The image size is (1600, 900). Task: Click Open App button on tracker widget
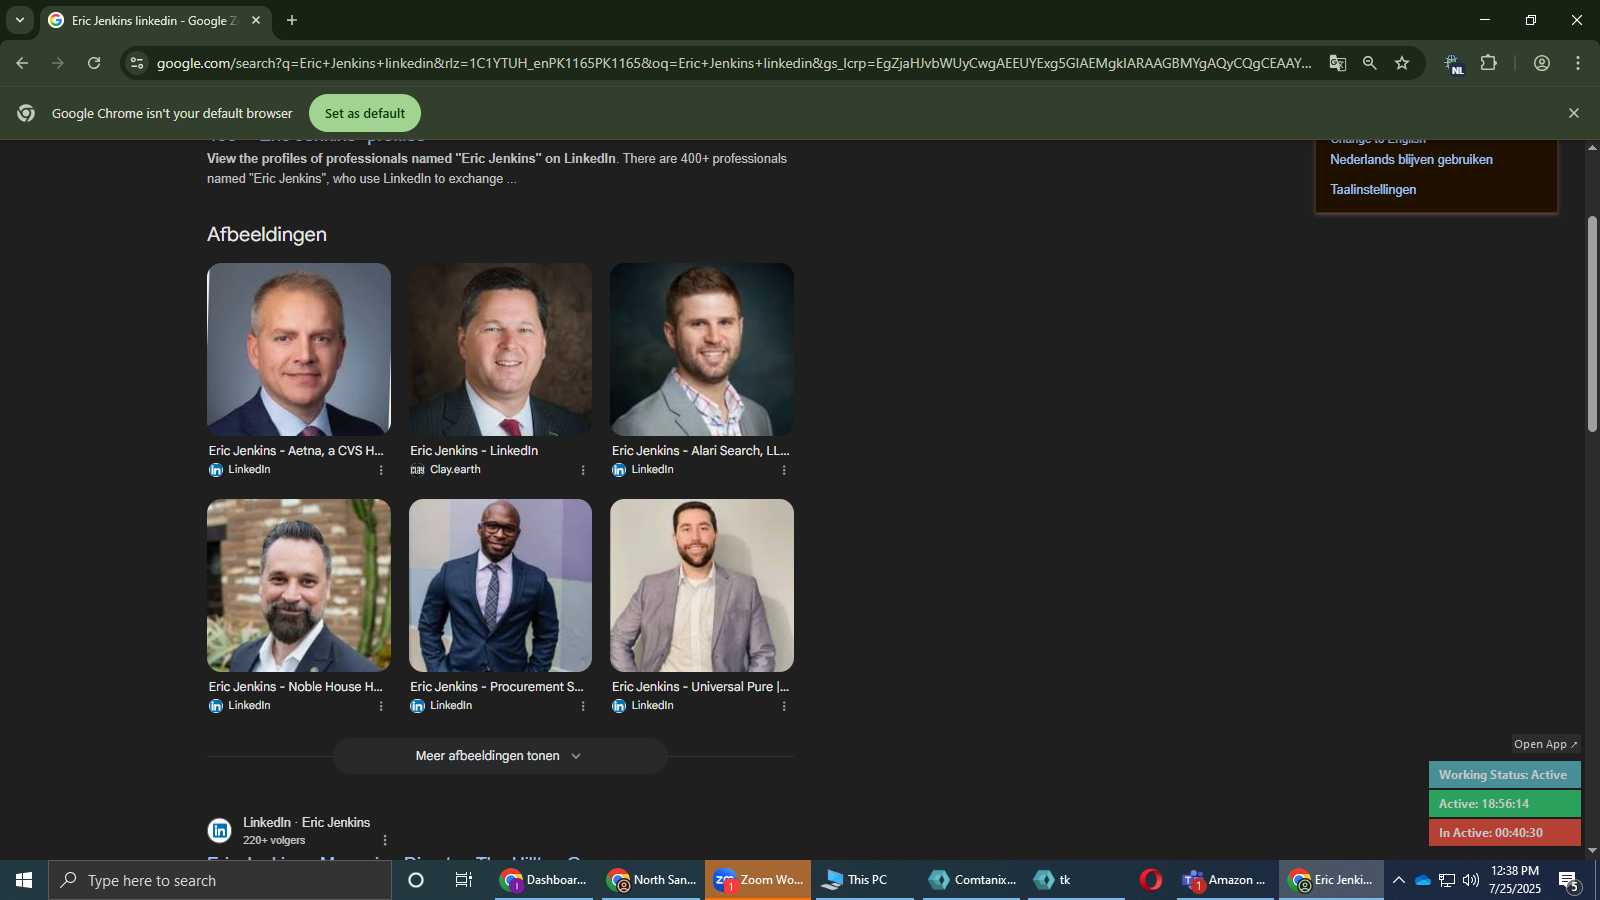(1546, 744)
